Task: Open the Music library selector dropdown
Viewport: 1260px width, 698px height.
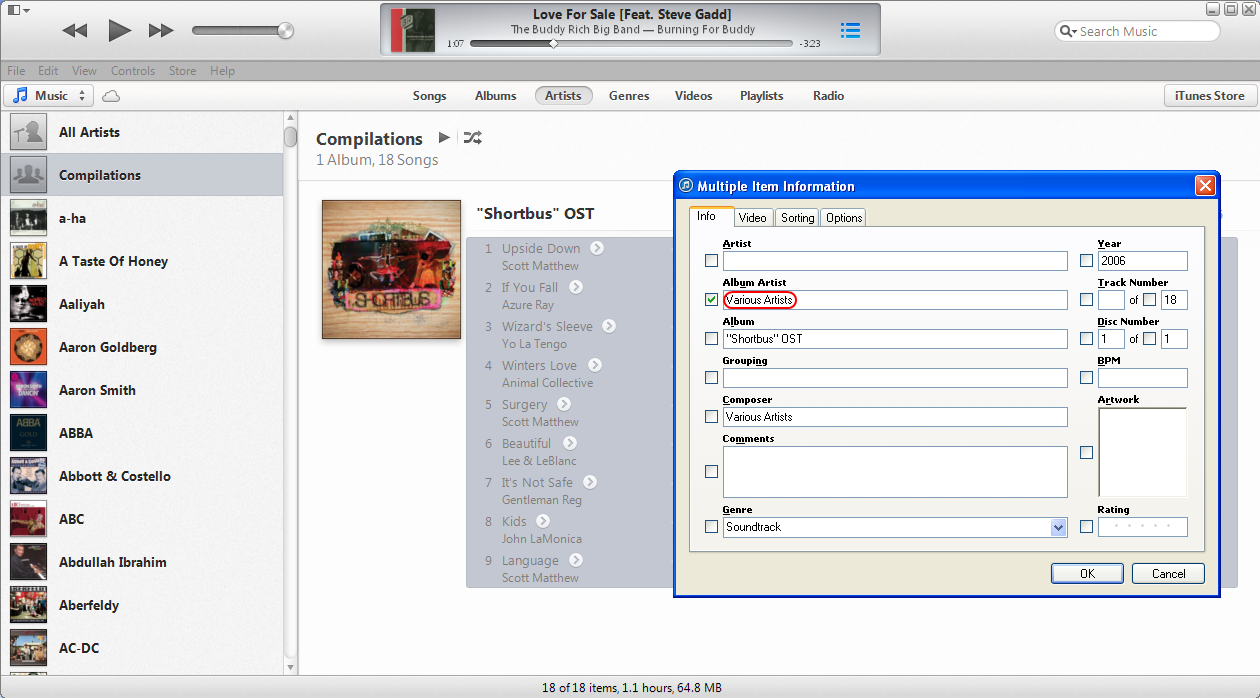Action: [x=48, y=96]
